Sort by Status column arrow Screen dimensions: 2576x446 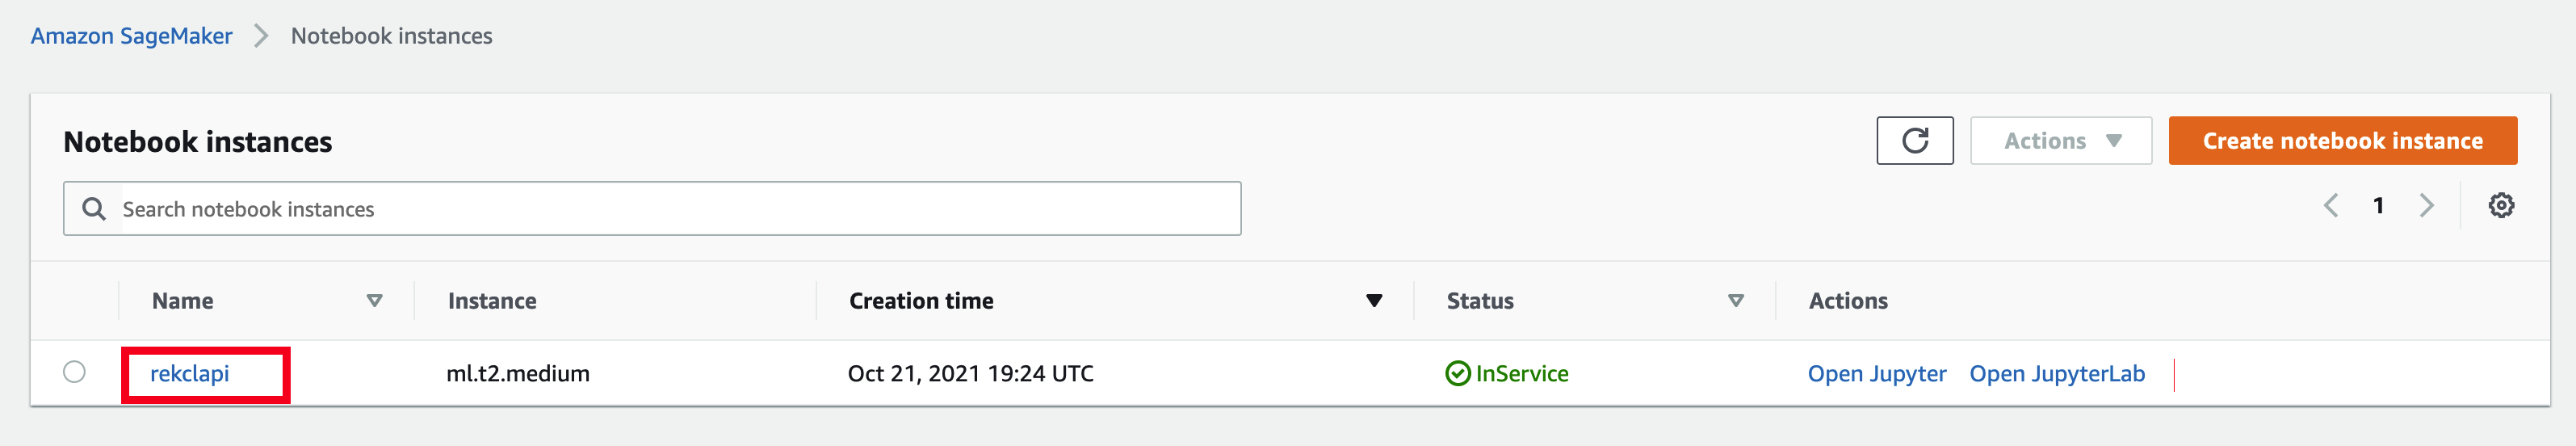(x=1736, y=301)
